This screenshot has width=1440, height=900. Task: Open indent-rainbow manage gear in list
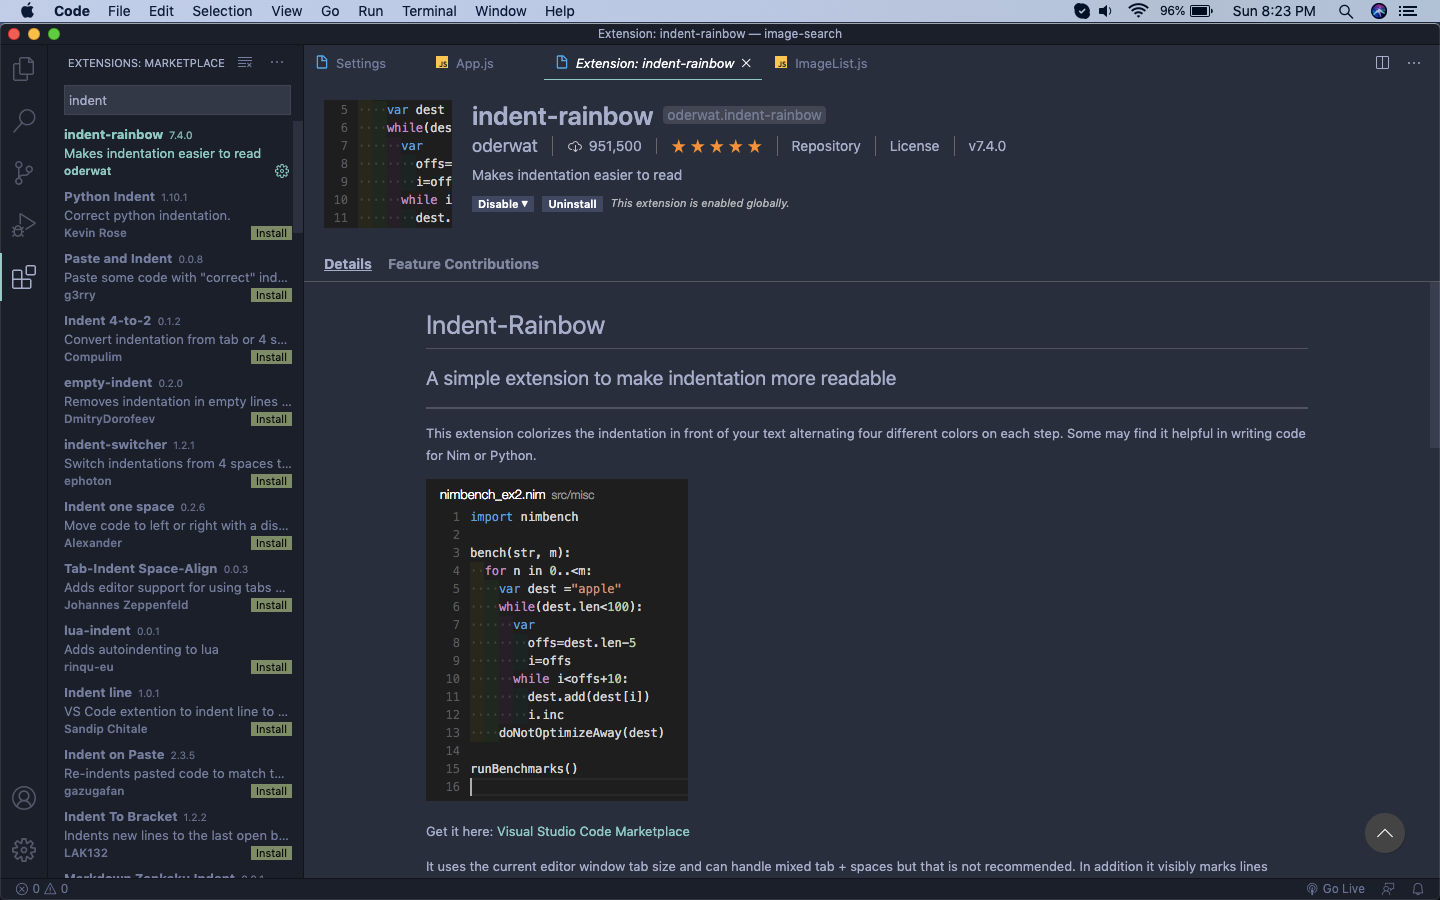(282, 171)
